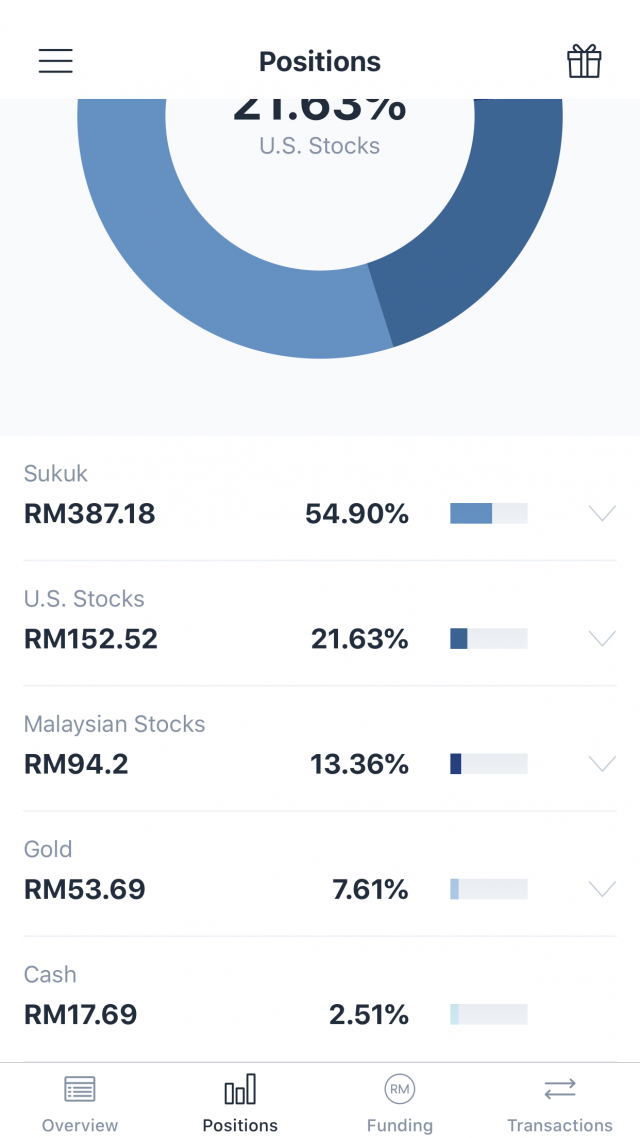This screenshot has width=640, height=1138.
Task: Open the Malaysian Stocks details dropdown
Action: [602, 763]
